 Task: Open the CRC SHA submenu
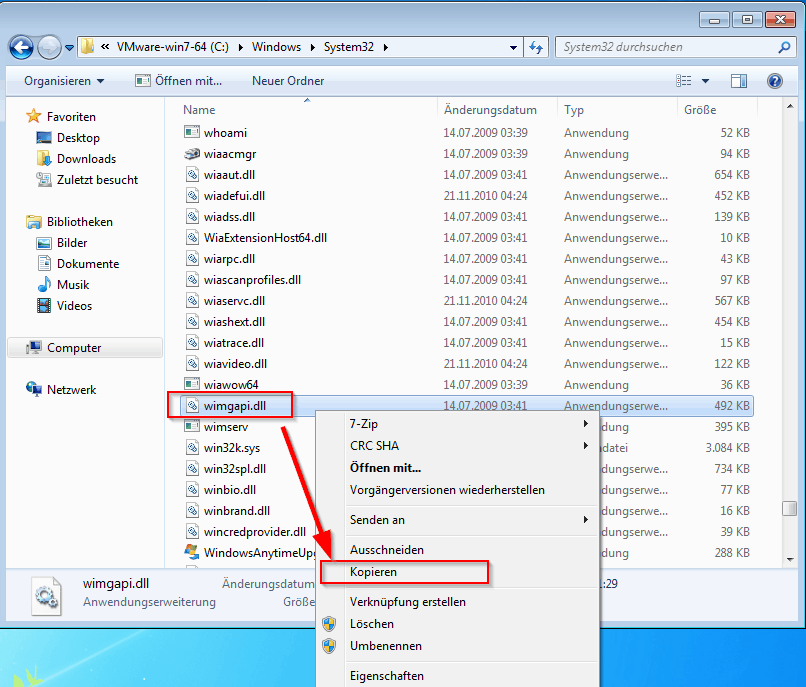pos(458,446)
